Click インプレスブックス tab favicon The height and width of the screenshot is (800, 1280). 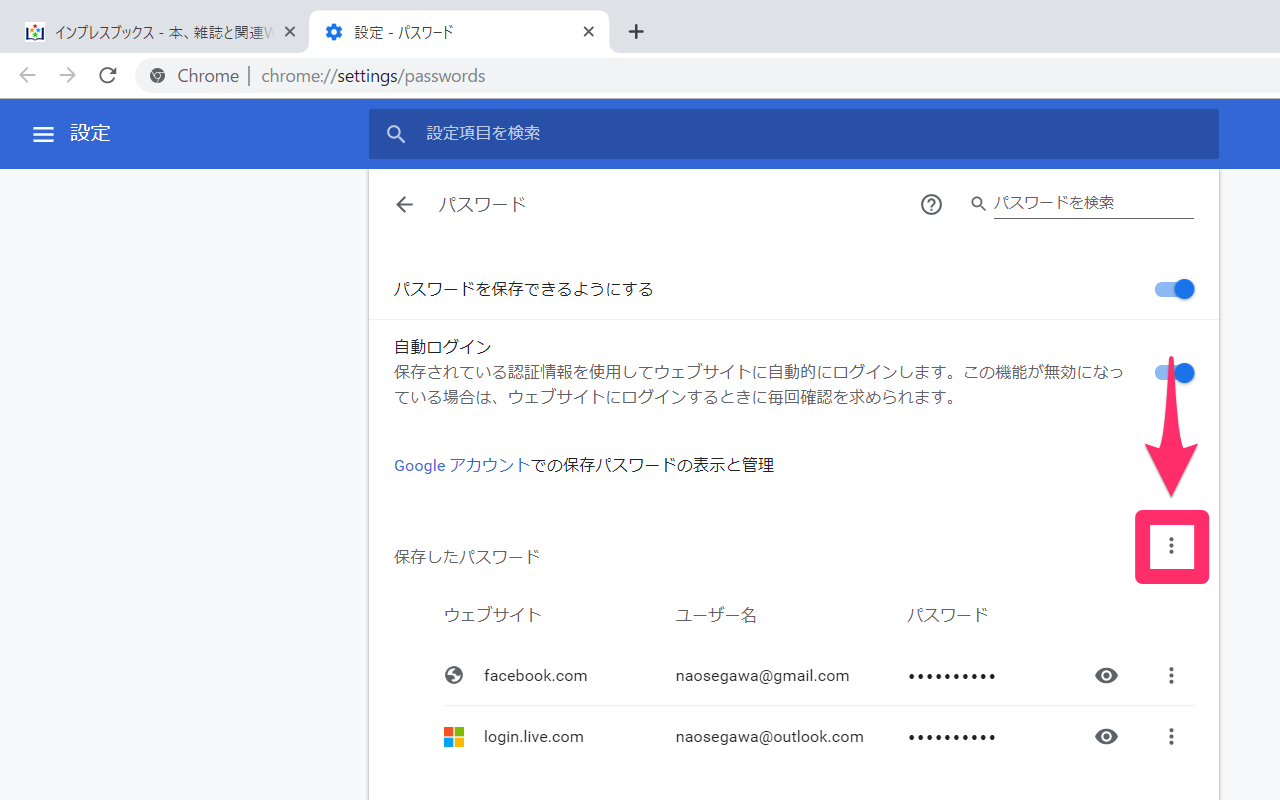tap(35, 32)
